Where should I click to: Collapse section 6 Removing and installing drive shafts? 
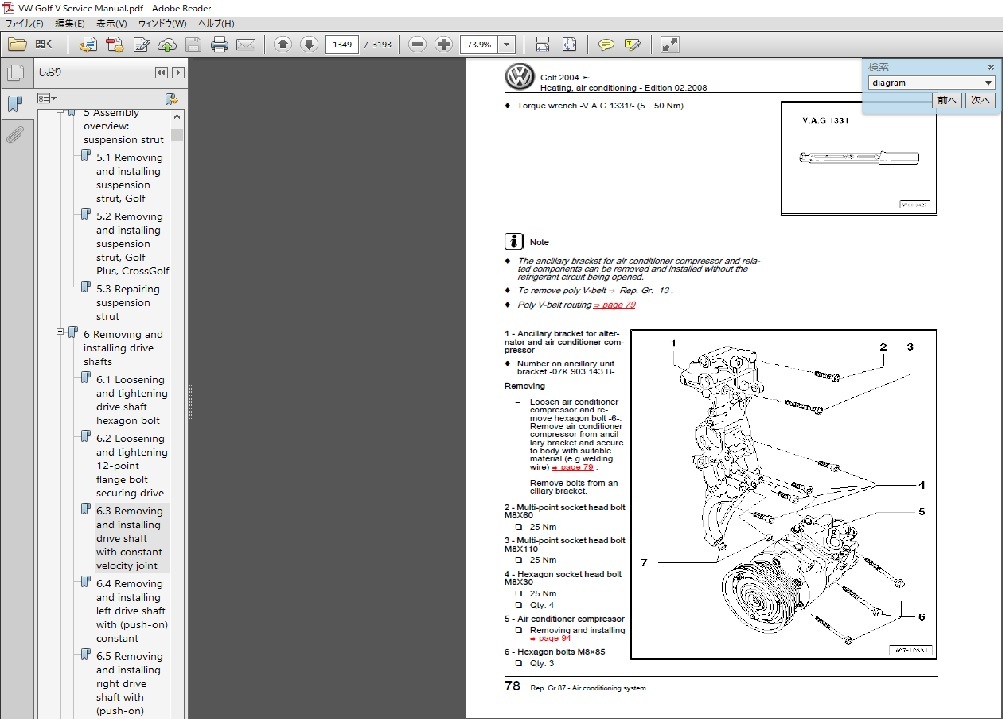60,331
